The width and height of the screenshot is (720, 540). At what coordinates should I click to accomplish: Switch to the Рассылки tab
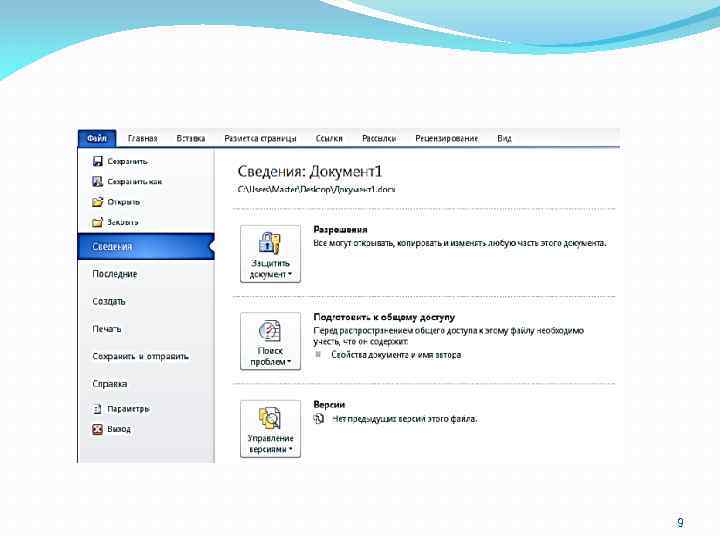coord(379,138)
